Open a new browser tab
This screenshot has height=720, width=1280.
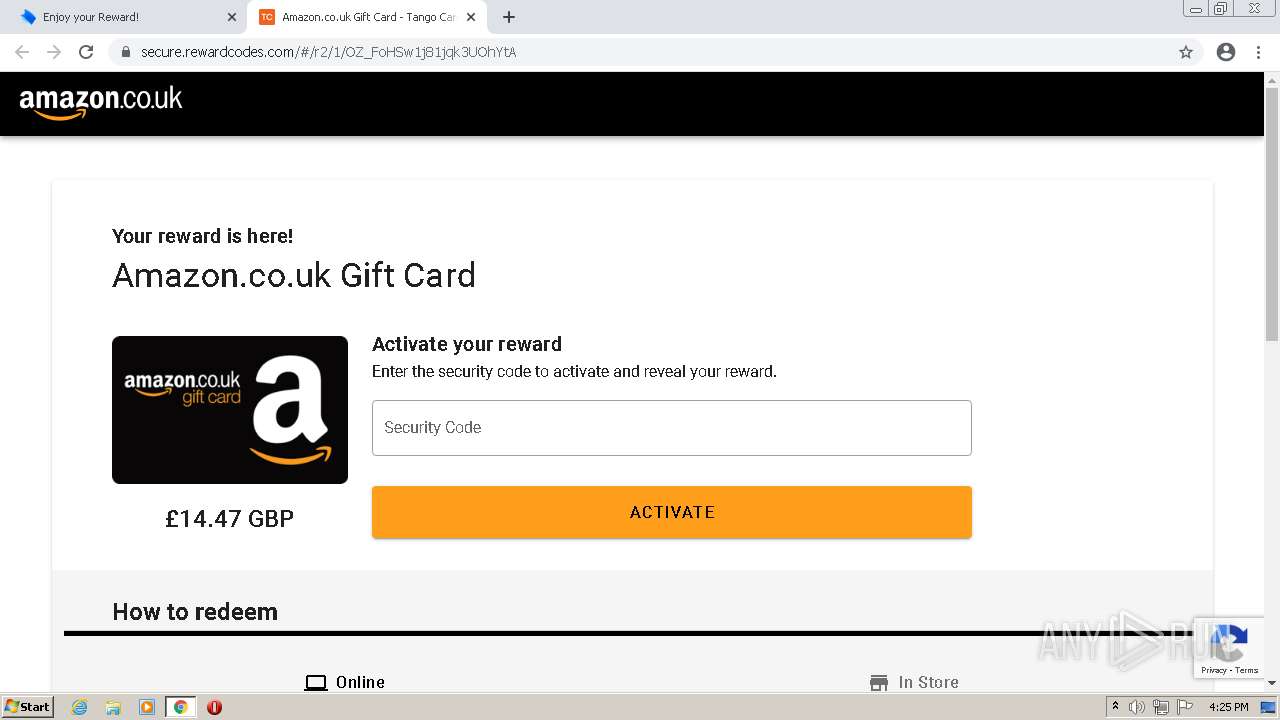[x=508, y=17]
